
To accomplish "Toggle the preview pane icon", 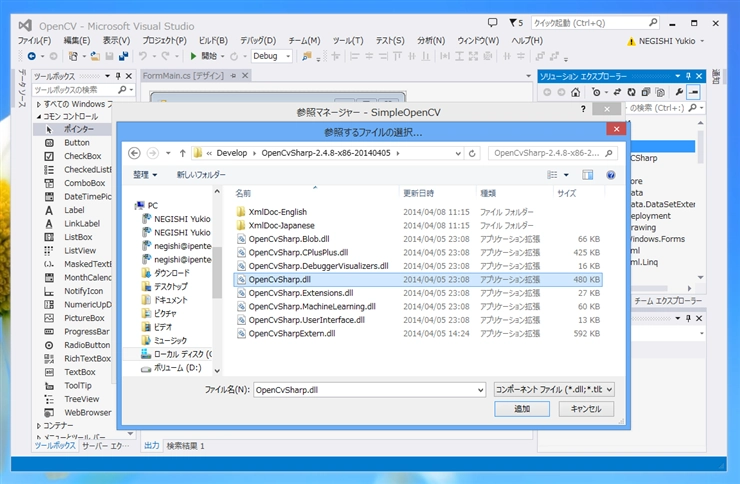I will 588,175.
